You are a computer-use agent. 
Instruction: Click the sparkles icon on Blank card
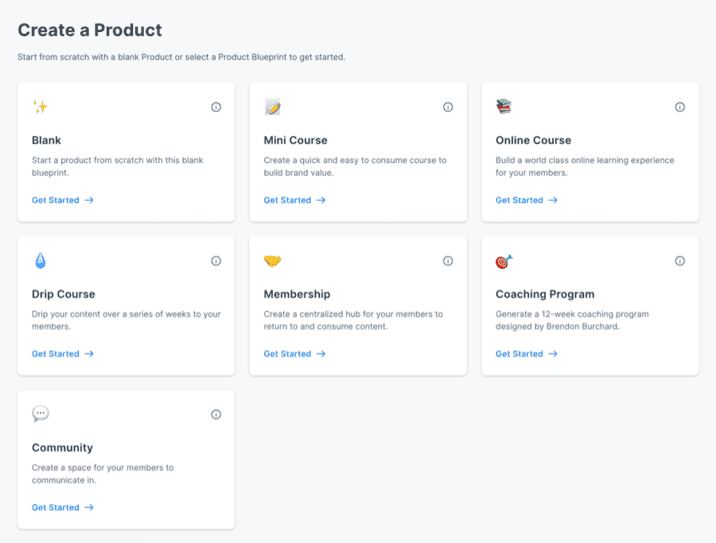(40, 107)
